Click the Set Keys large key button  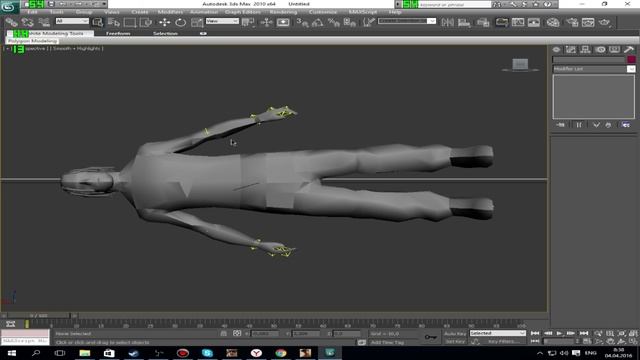(x=431, y=337)
